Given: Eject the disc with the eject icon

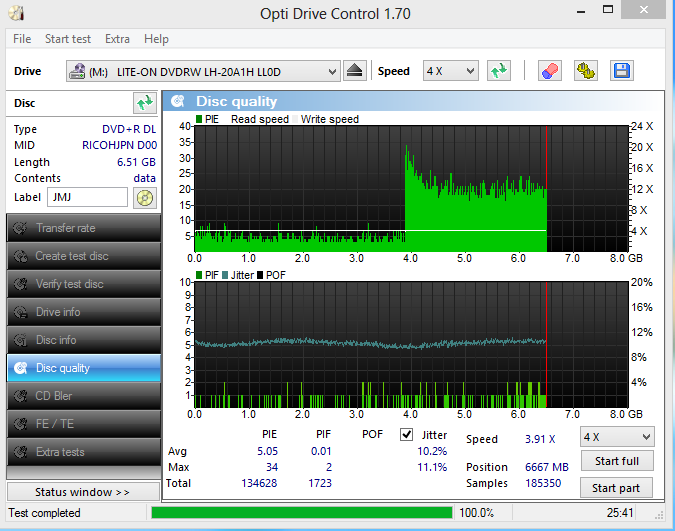Looking at the screenshot, I should coord(355,71).
